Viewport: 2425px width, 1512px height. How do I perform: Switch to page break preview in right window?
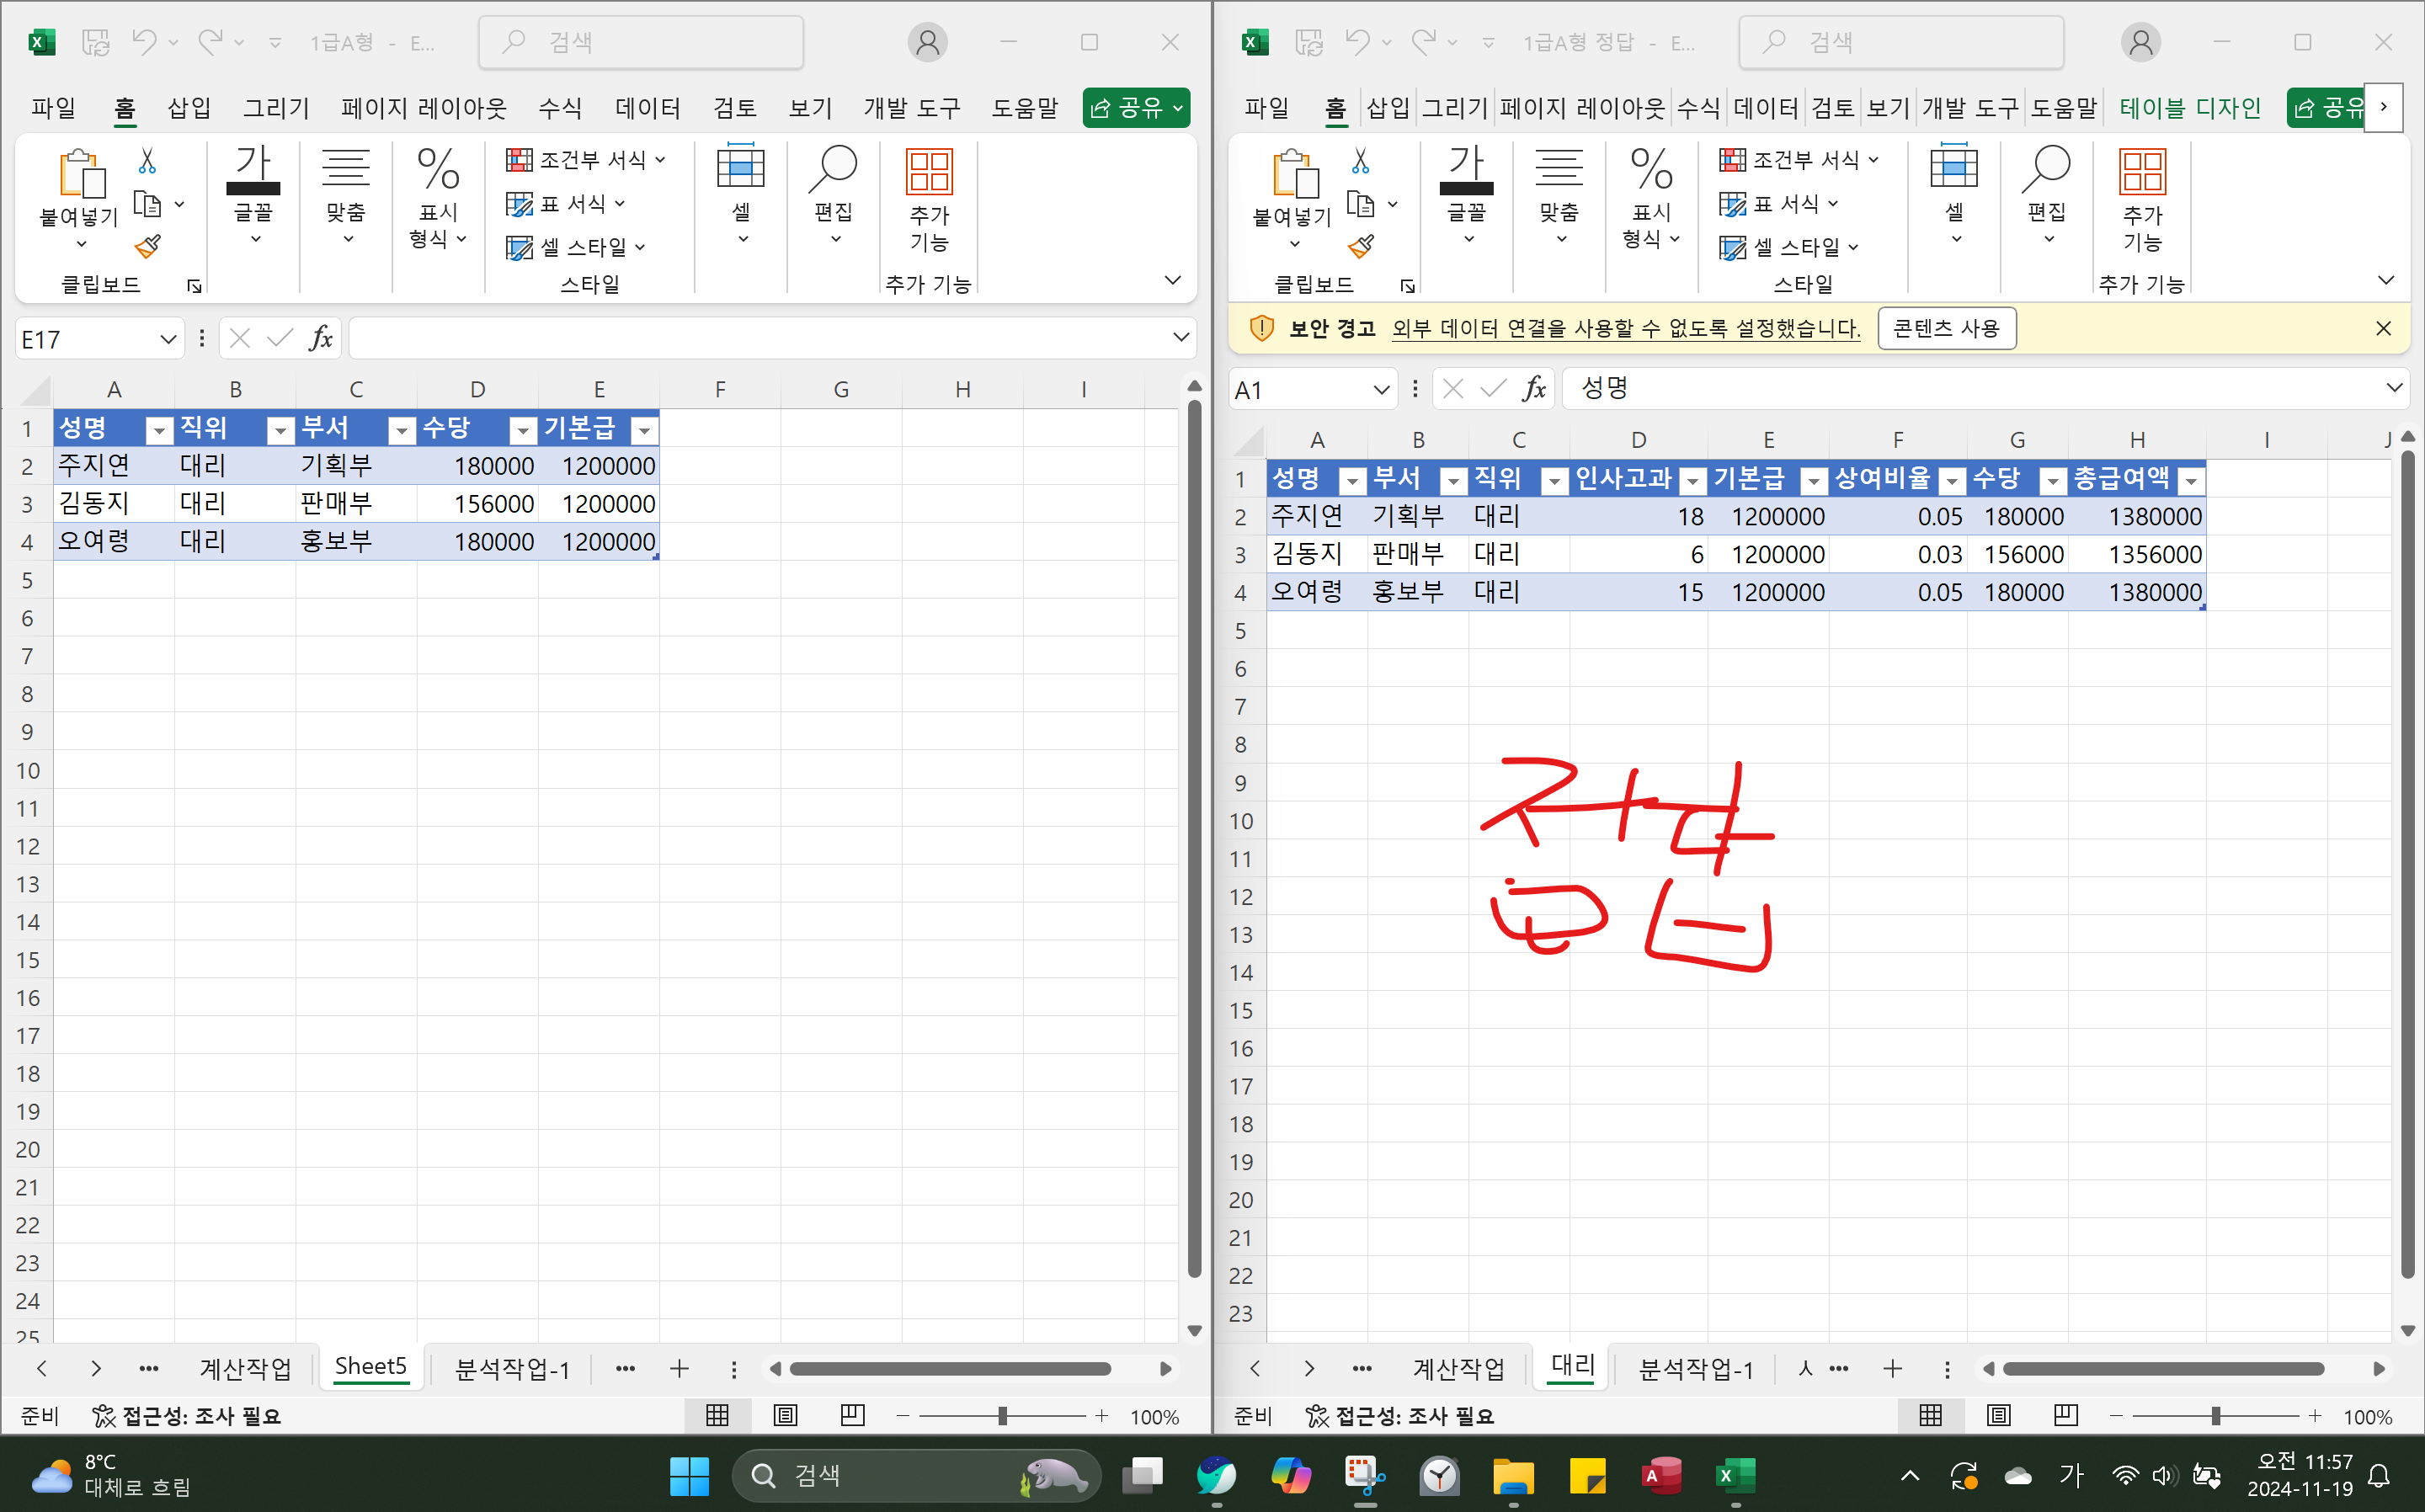click(2066, 1415)
